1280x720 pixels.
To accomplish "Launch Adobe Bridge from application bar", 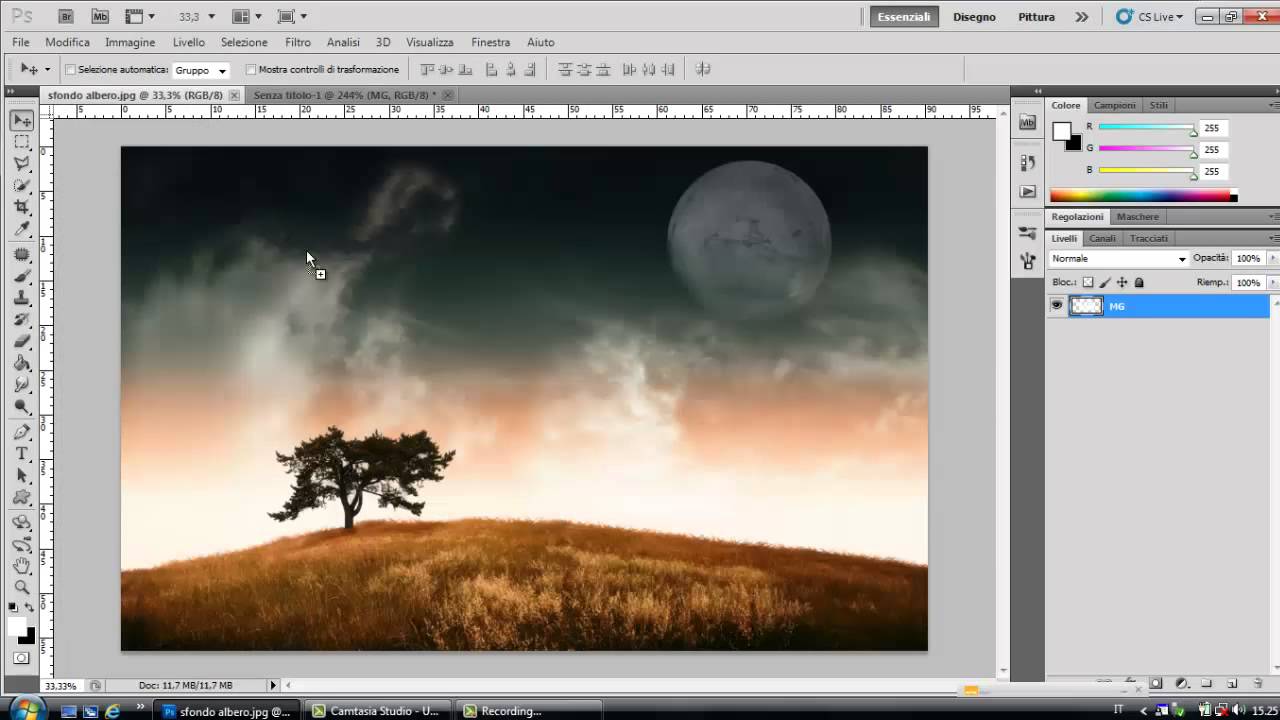I will point(66,16).
